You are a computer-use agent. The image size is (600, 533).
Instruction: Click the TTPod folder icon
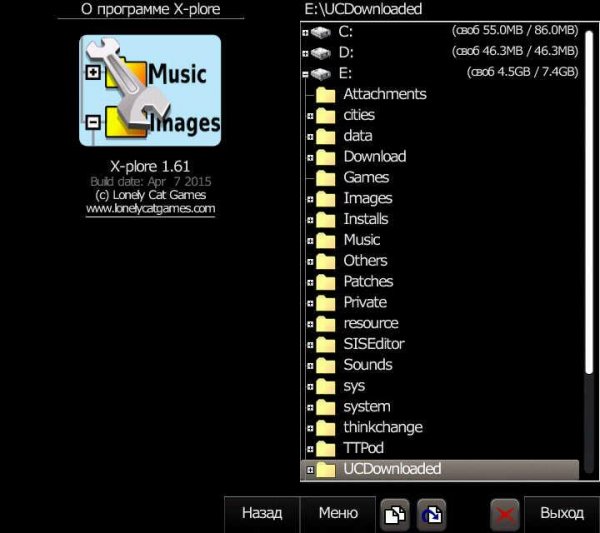pos(326,449)
